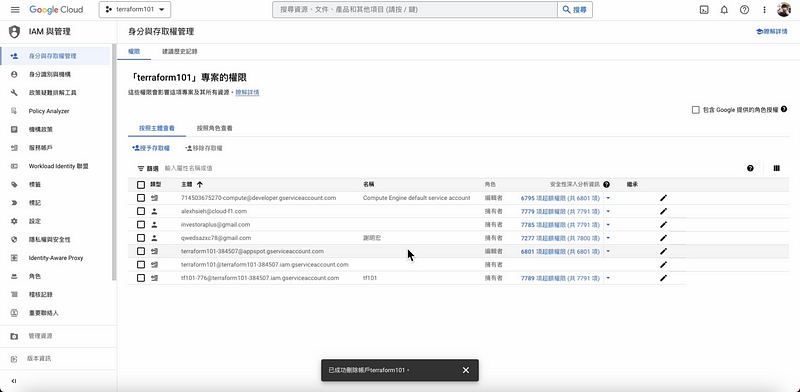Click the 授予存取權 grant access button

tap(151, 148)
